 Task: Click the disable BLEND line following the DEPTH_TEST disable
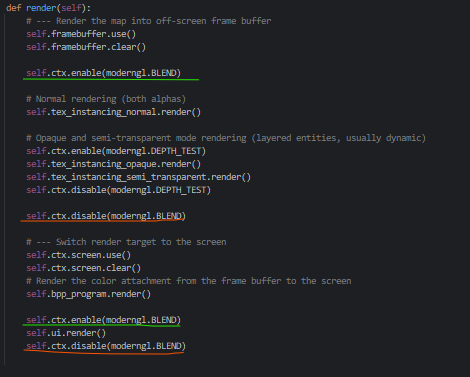[106, 216]
